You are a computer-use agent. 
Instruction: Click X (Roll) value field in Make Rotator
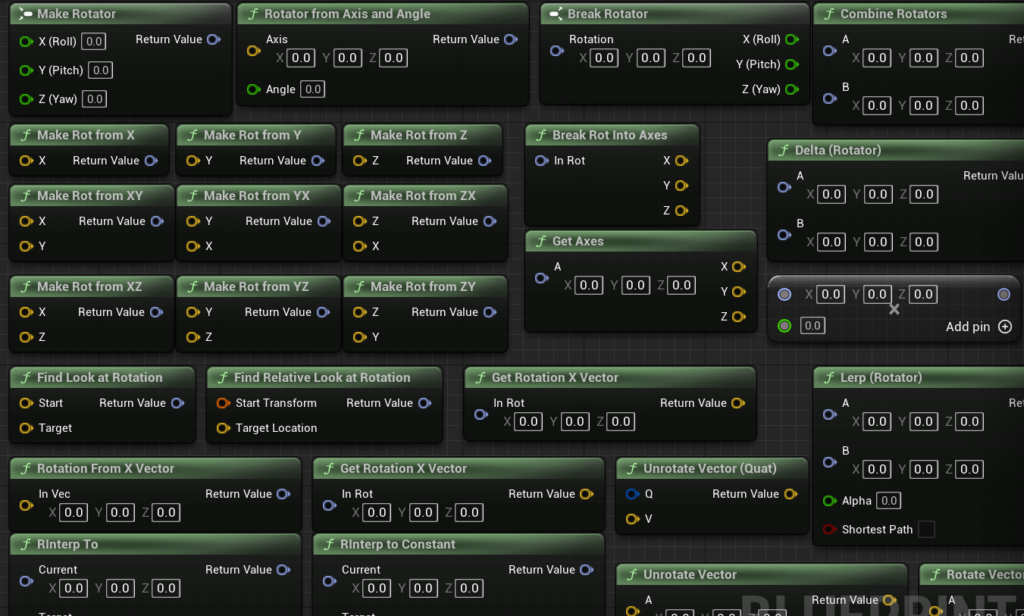click(x=93, y=41)
